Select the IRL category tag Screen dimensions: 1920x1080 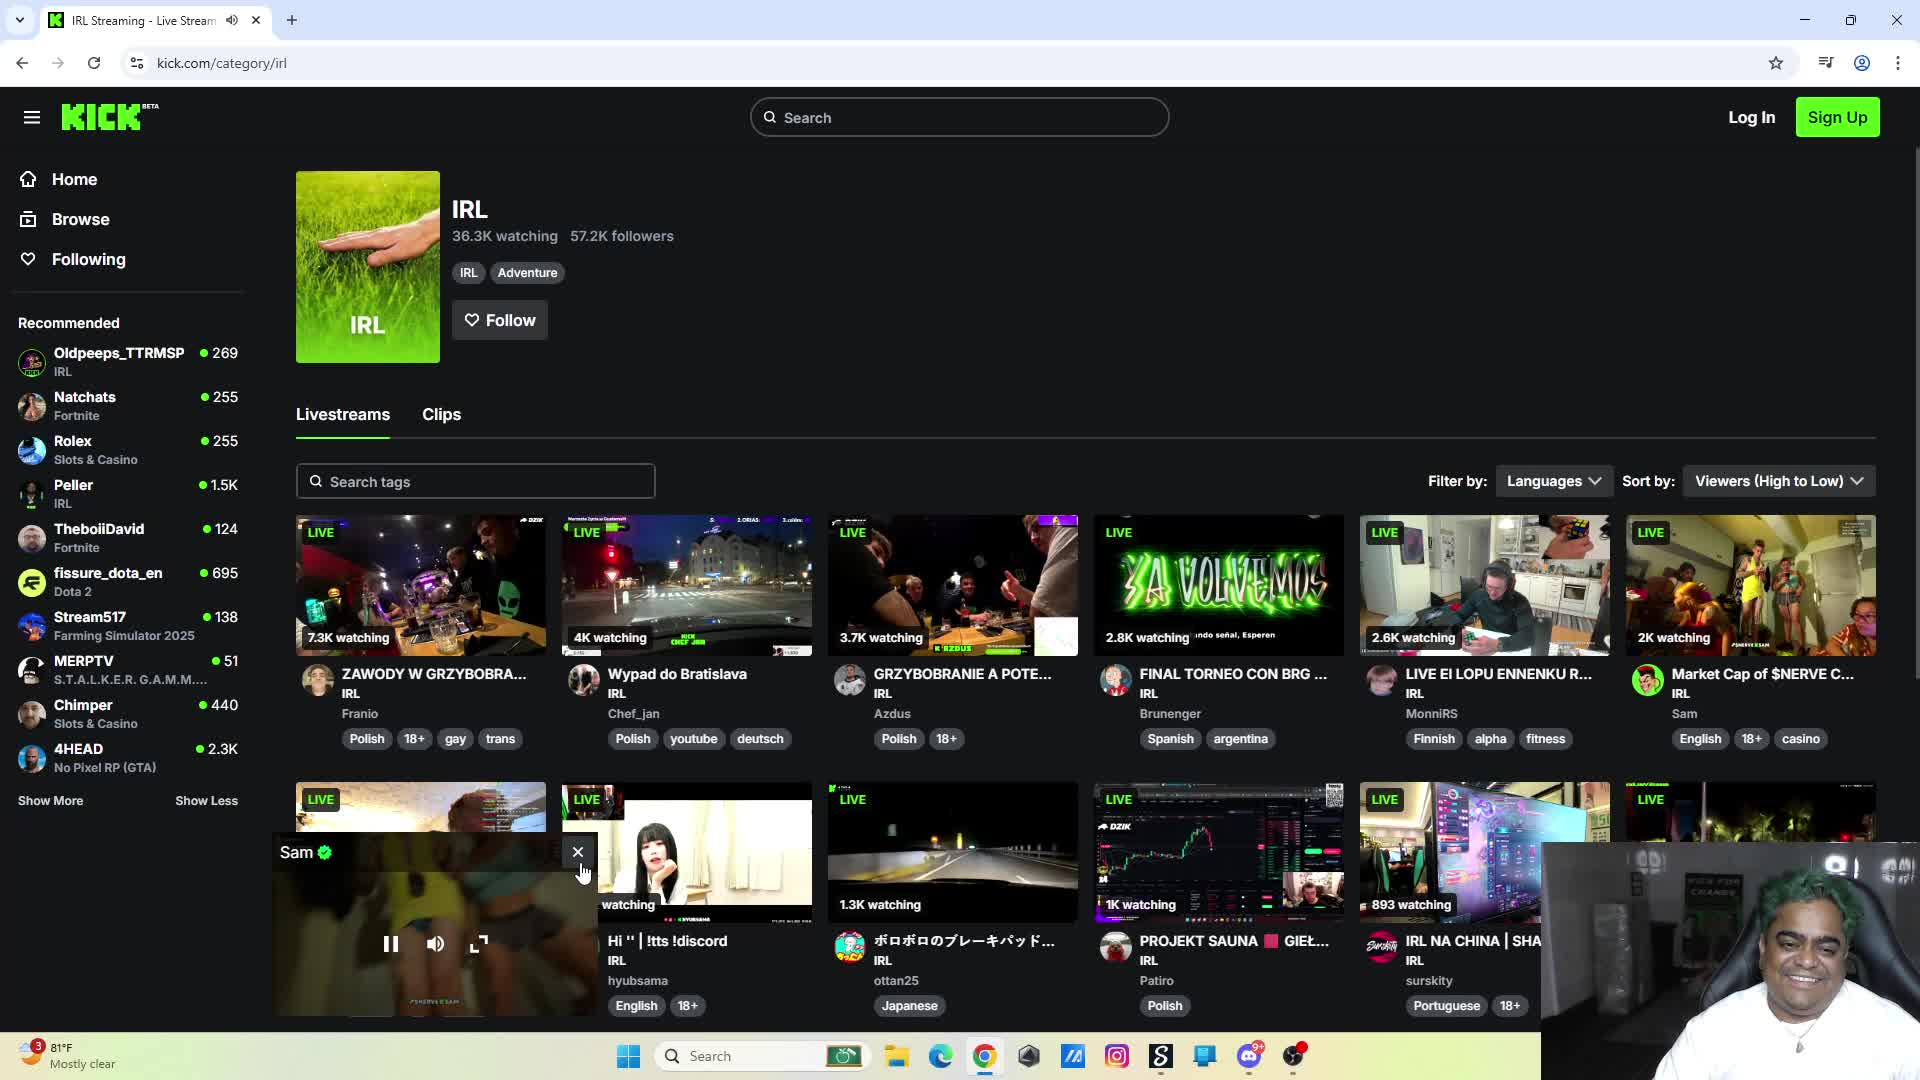[x=468, y=273]
